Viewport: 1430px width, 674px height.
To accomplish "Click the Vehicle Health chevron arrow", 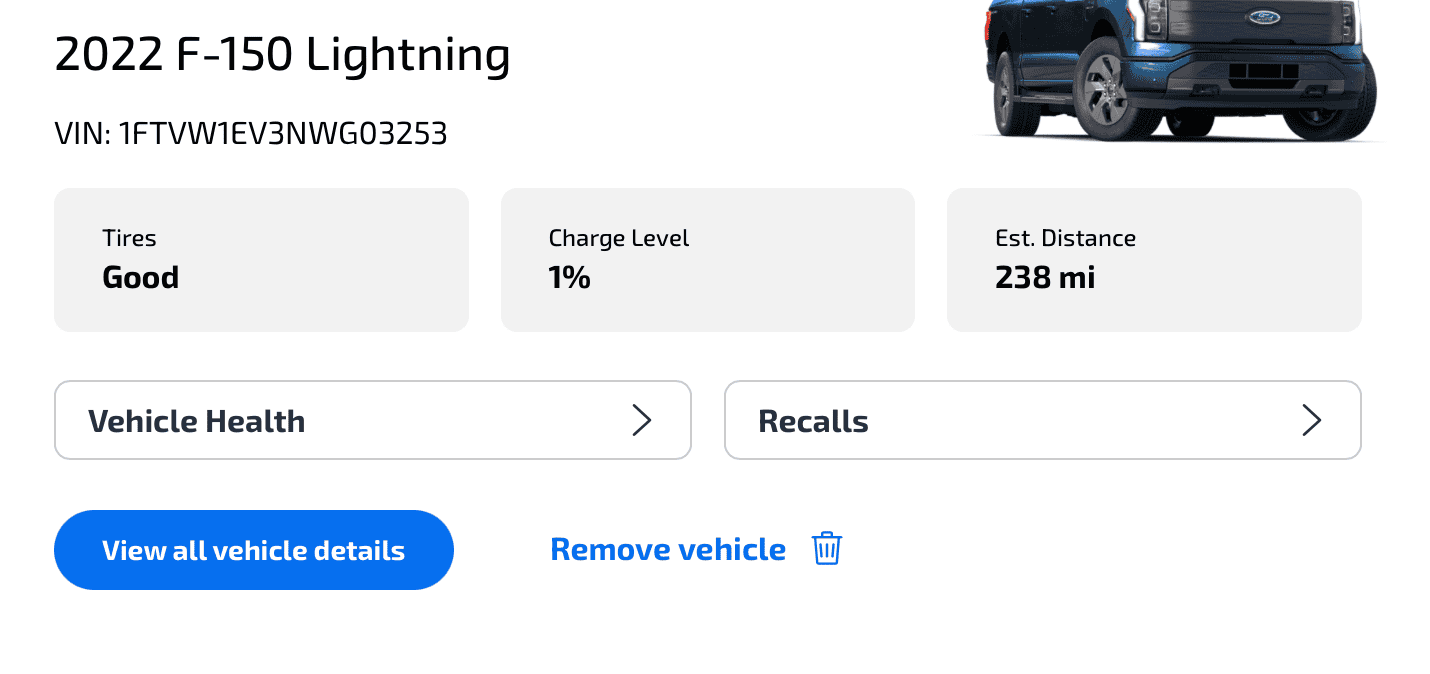I will pos(642,421).
